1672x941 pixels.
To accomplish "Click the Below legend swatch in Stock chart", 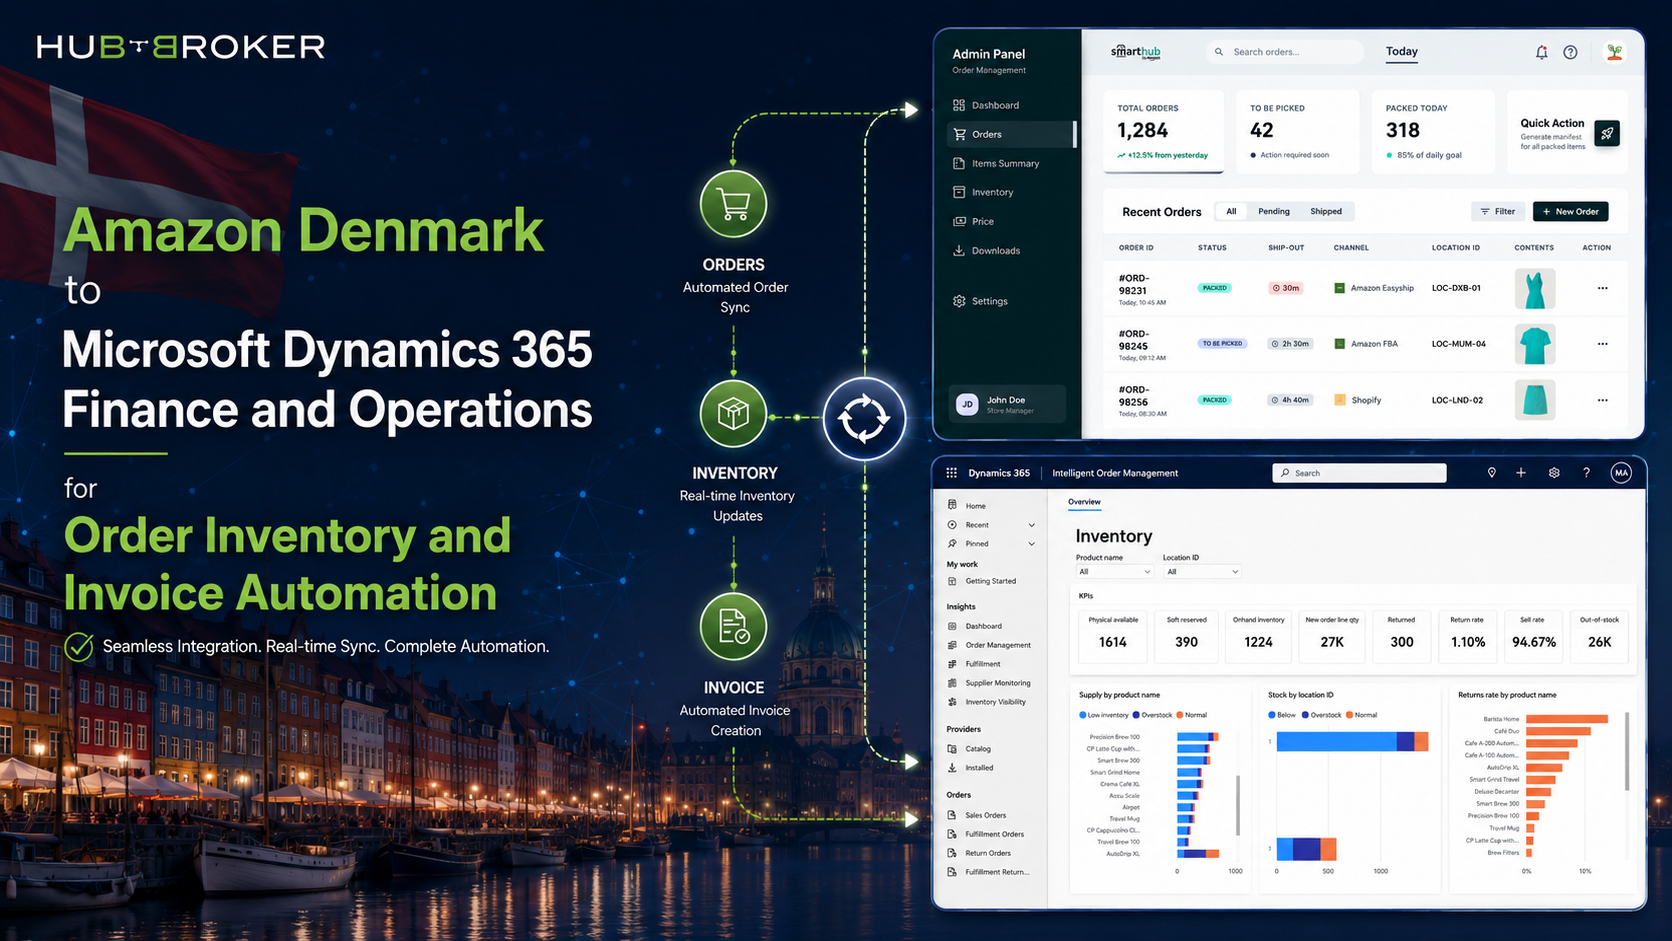I will point(1272,715).
